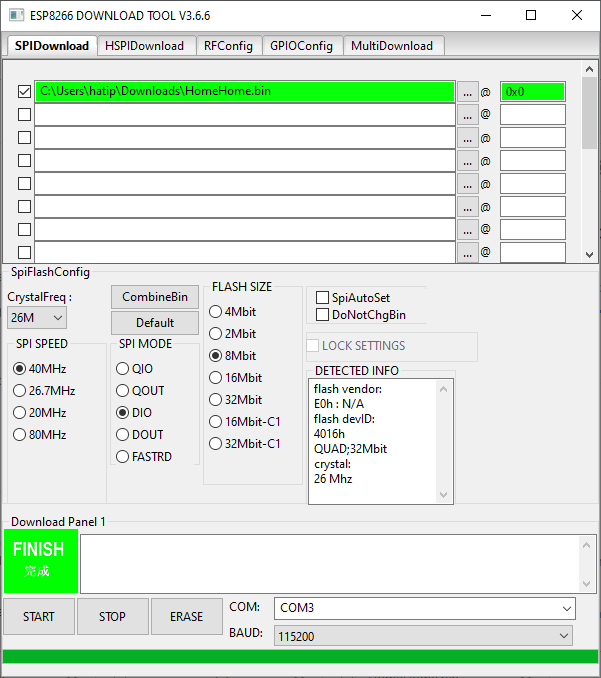Choose QOUT SPI mode
Image resolution: width=601 pixels, height=678 pixels.
(x=140, y=391)
